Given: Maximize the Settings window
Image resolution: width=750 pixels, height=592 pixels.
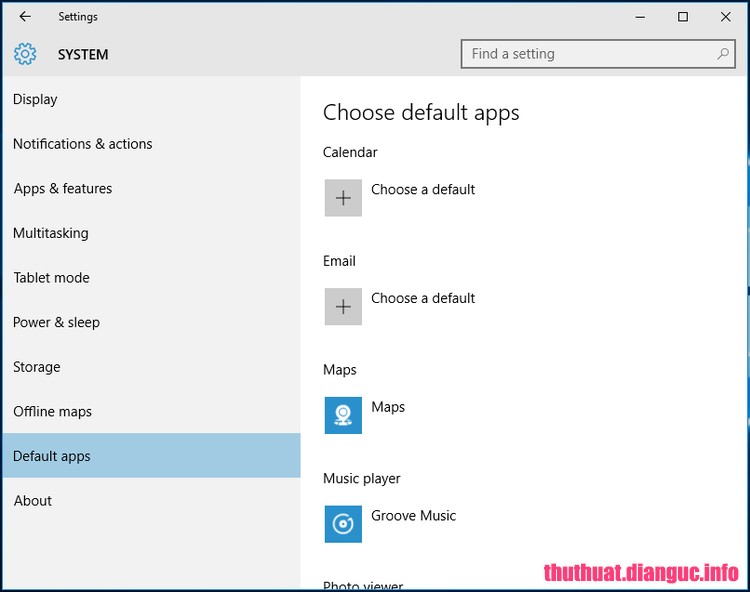Looking at the screenshot, I should [x=683, y=17].
